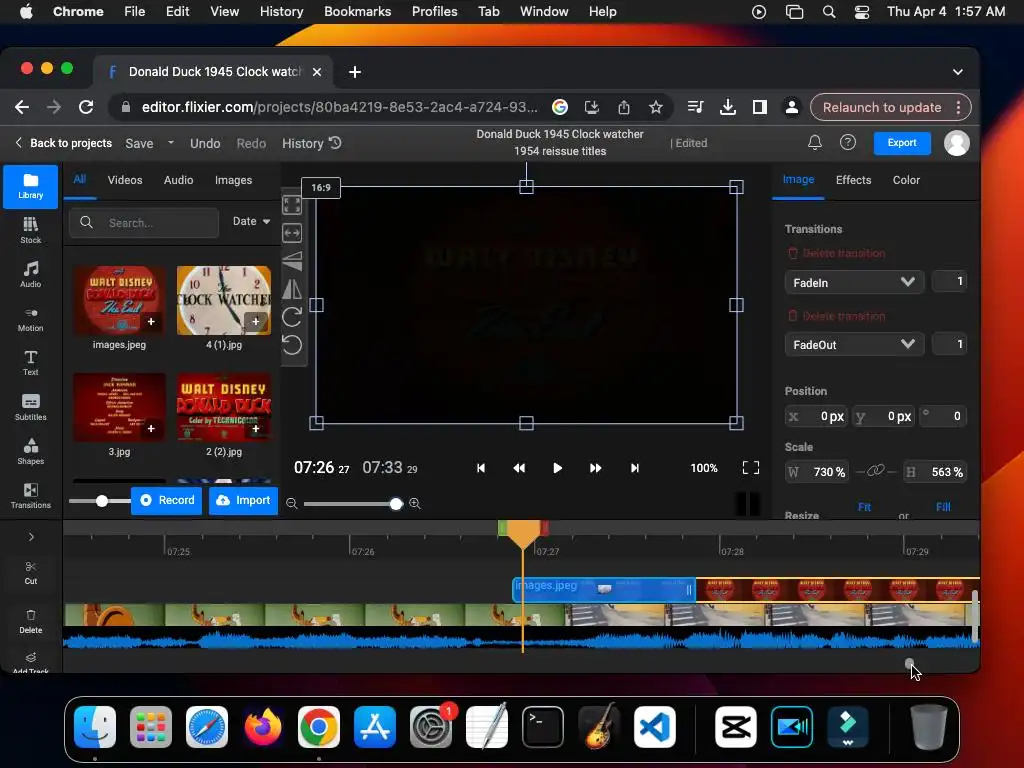
Task: Open the Text tool panel
Action: pos(30,362)
